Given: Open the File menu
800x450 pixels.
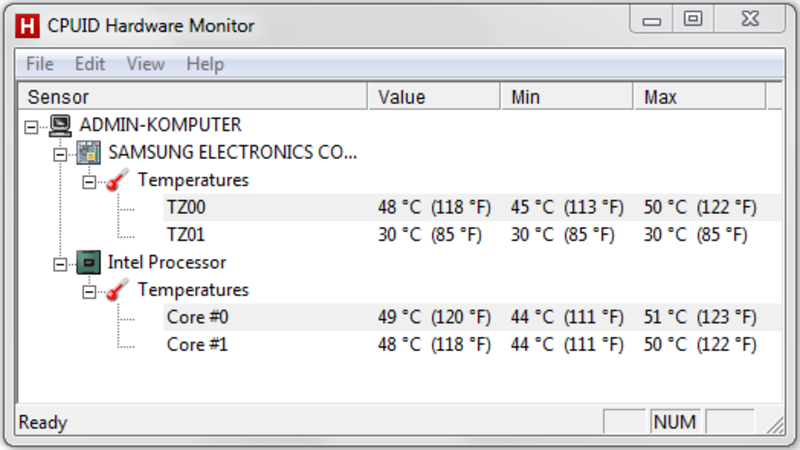Looking at the screenshot, I should pyautogui.click(x=40, y=64).
